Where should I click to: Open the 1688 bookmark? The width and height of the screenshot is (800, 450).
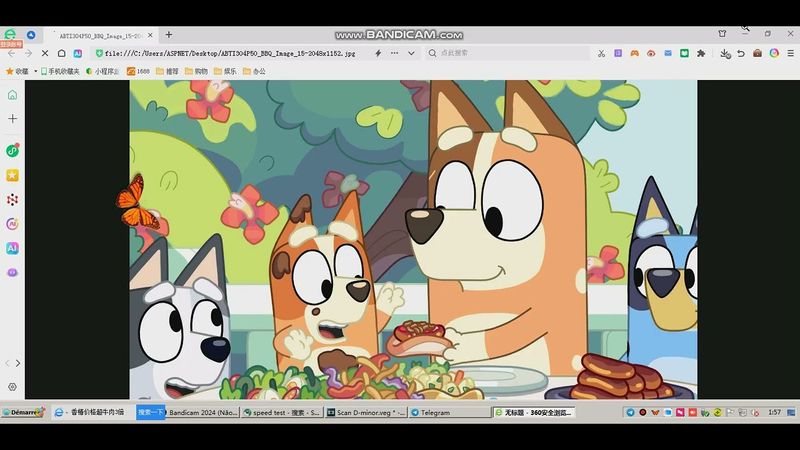(137, 71)
